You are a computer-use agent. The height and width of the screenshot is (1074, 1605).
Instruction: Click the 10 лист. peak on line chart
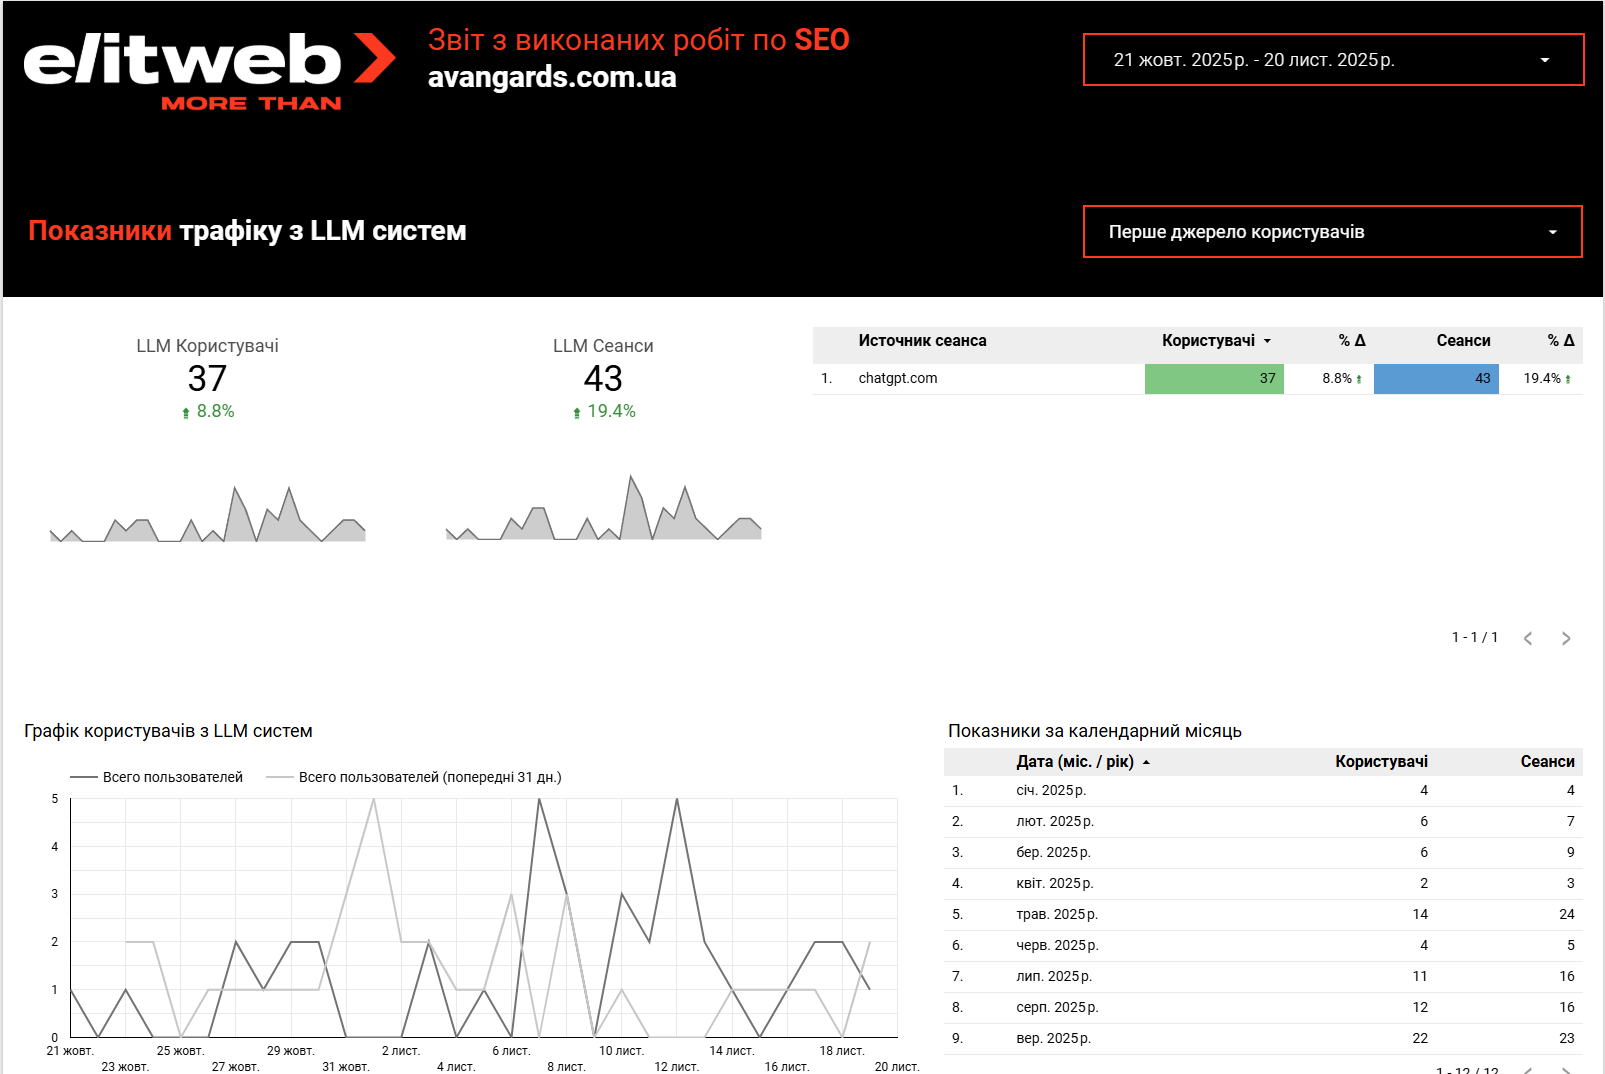click(x=622, y=894)
